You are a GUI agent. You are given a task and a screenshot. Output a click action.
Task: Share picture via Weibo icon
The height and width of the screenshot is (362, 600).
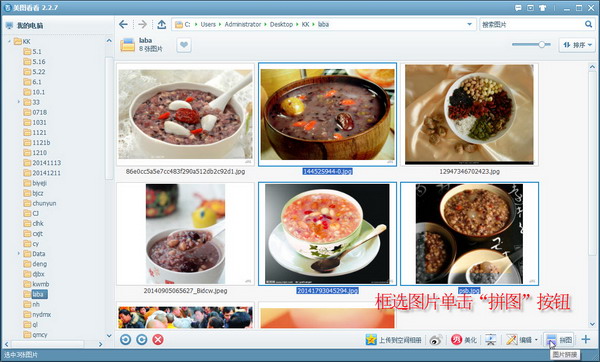[435, 339]
